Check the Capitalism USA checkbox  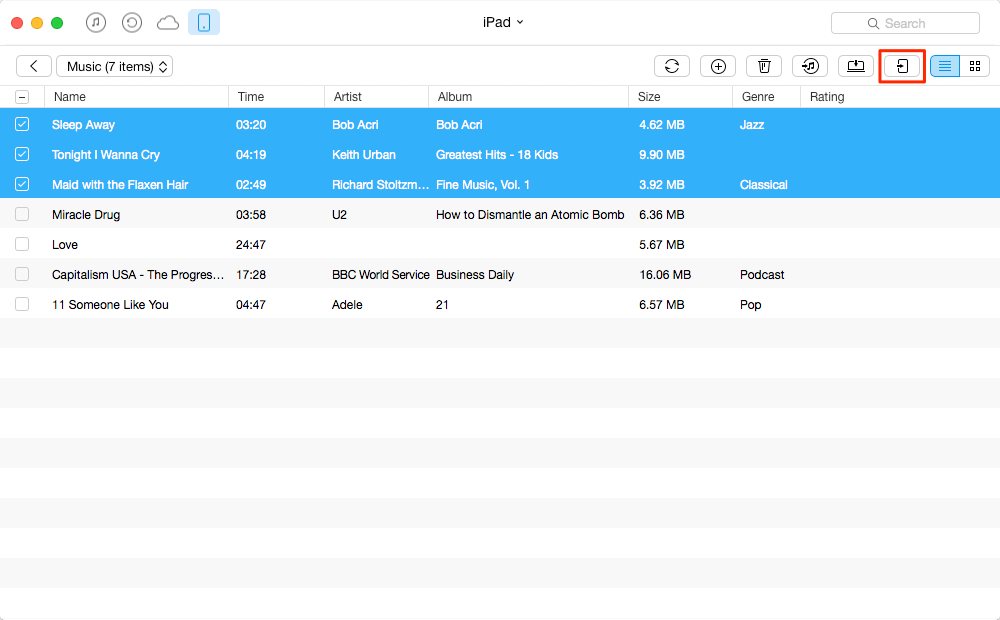click(x=22, y=274)
